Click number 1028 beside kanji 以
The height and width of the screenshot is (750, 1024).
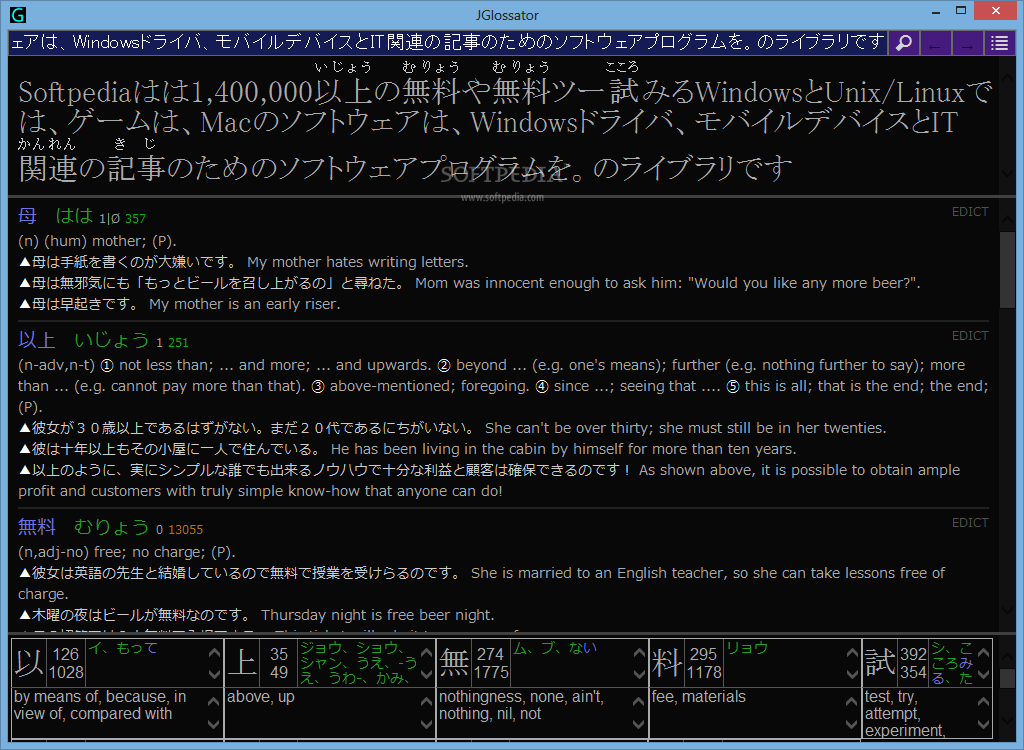66,672
